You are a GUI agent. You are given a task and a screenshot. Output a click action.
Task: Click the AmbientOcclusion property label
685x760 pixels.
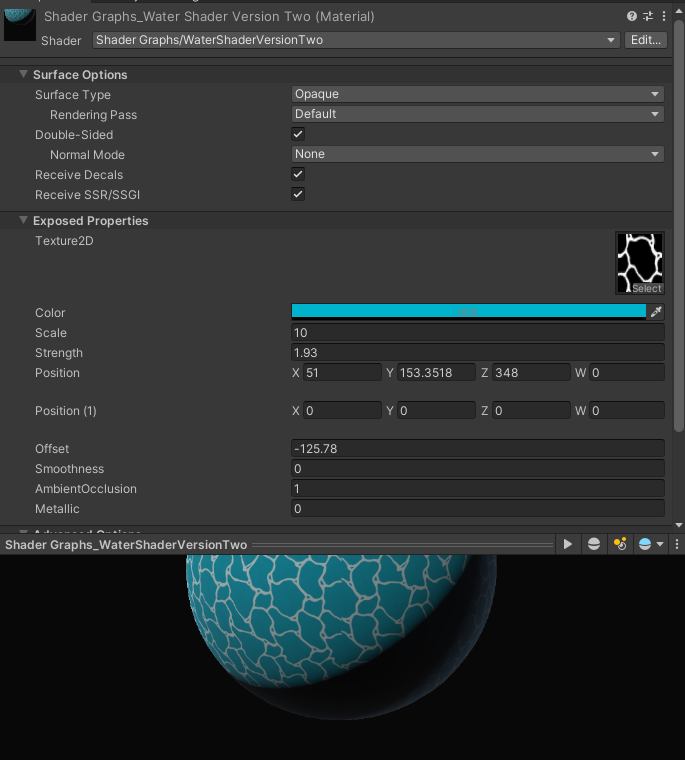pos(86,488)
